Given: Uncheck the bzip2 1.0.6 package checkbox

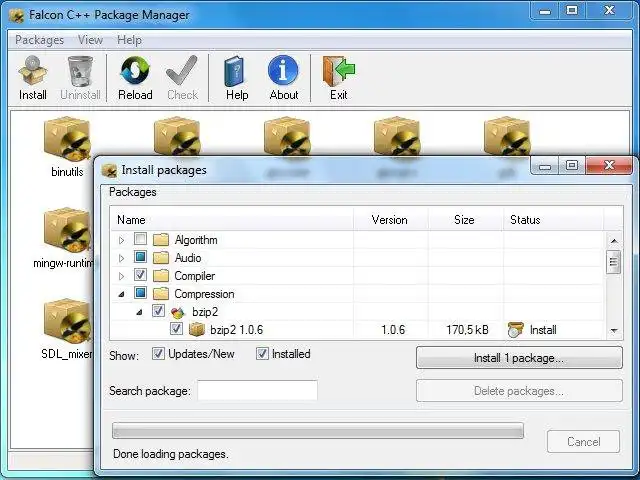Looking at the screenshot, I should pyautogui.click(x=176, y=329).
